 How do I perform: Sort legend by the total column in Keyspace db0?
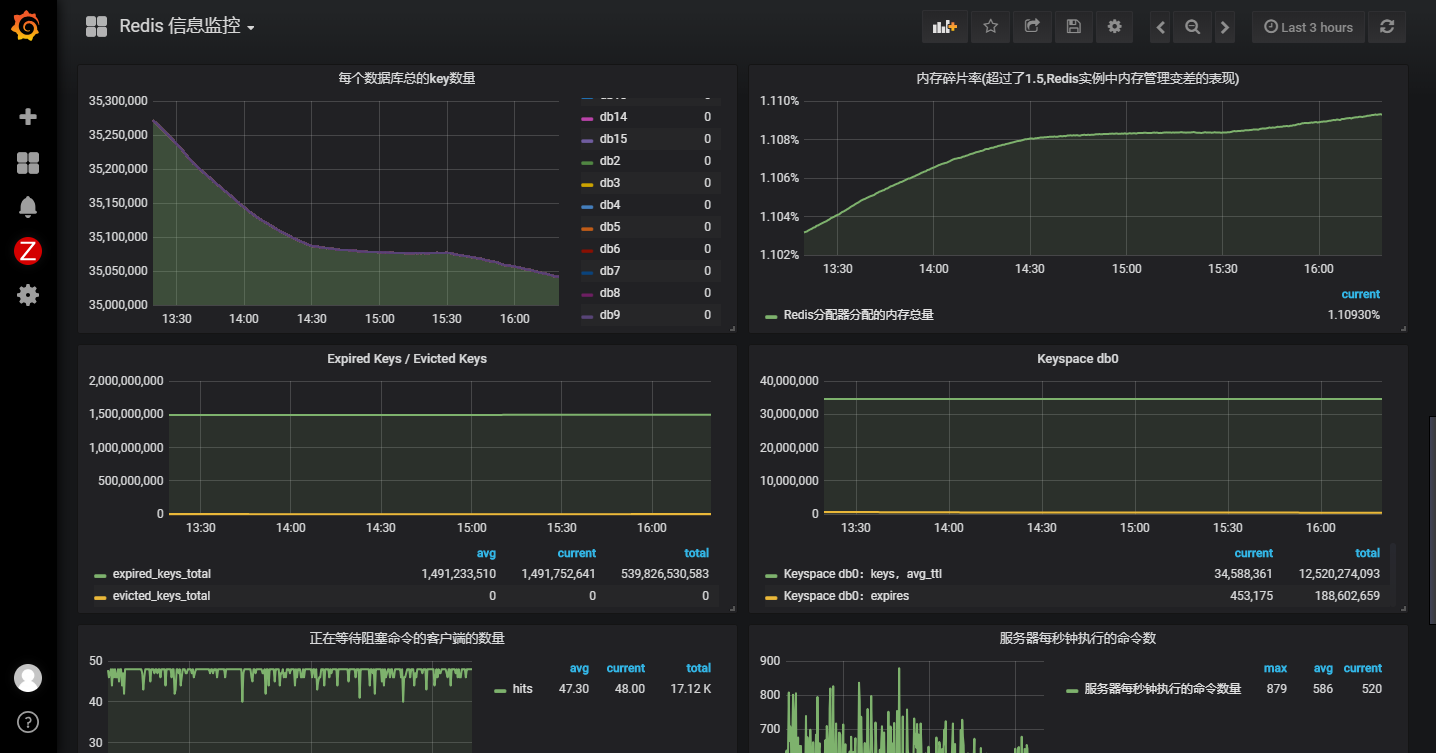coord(1367,553)
